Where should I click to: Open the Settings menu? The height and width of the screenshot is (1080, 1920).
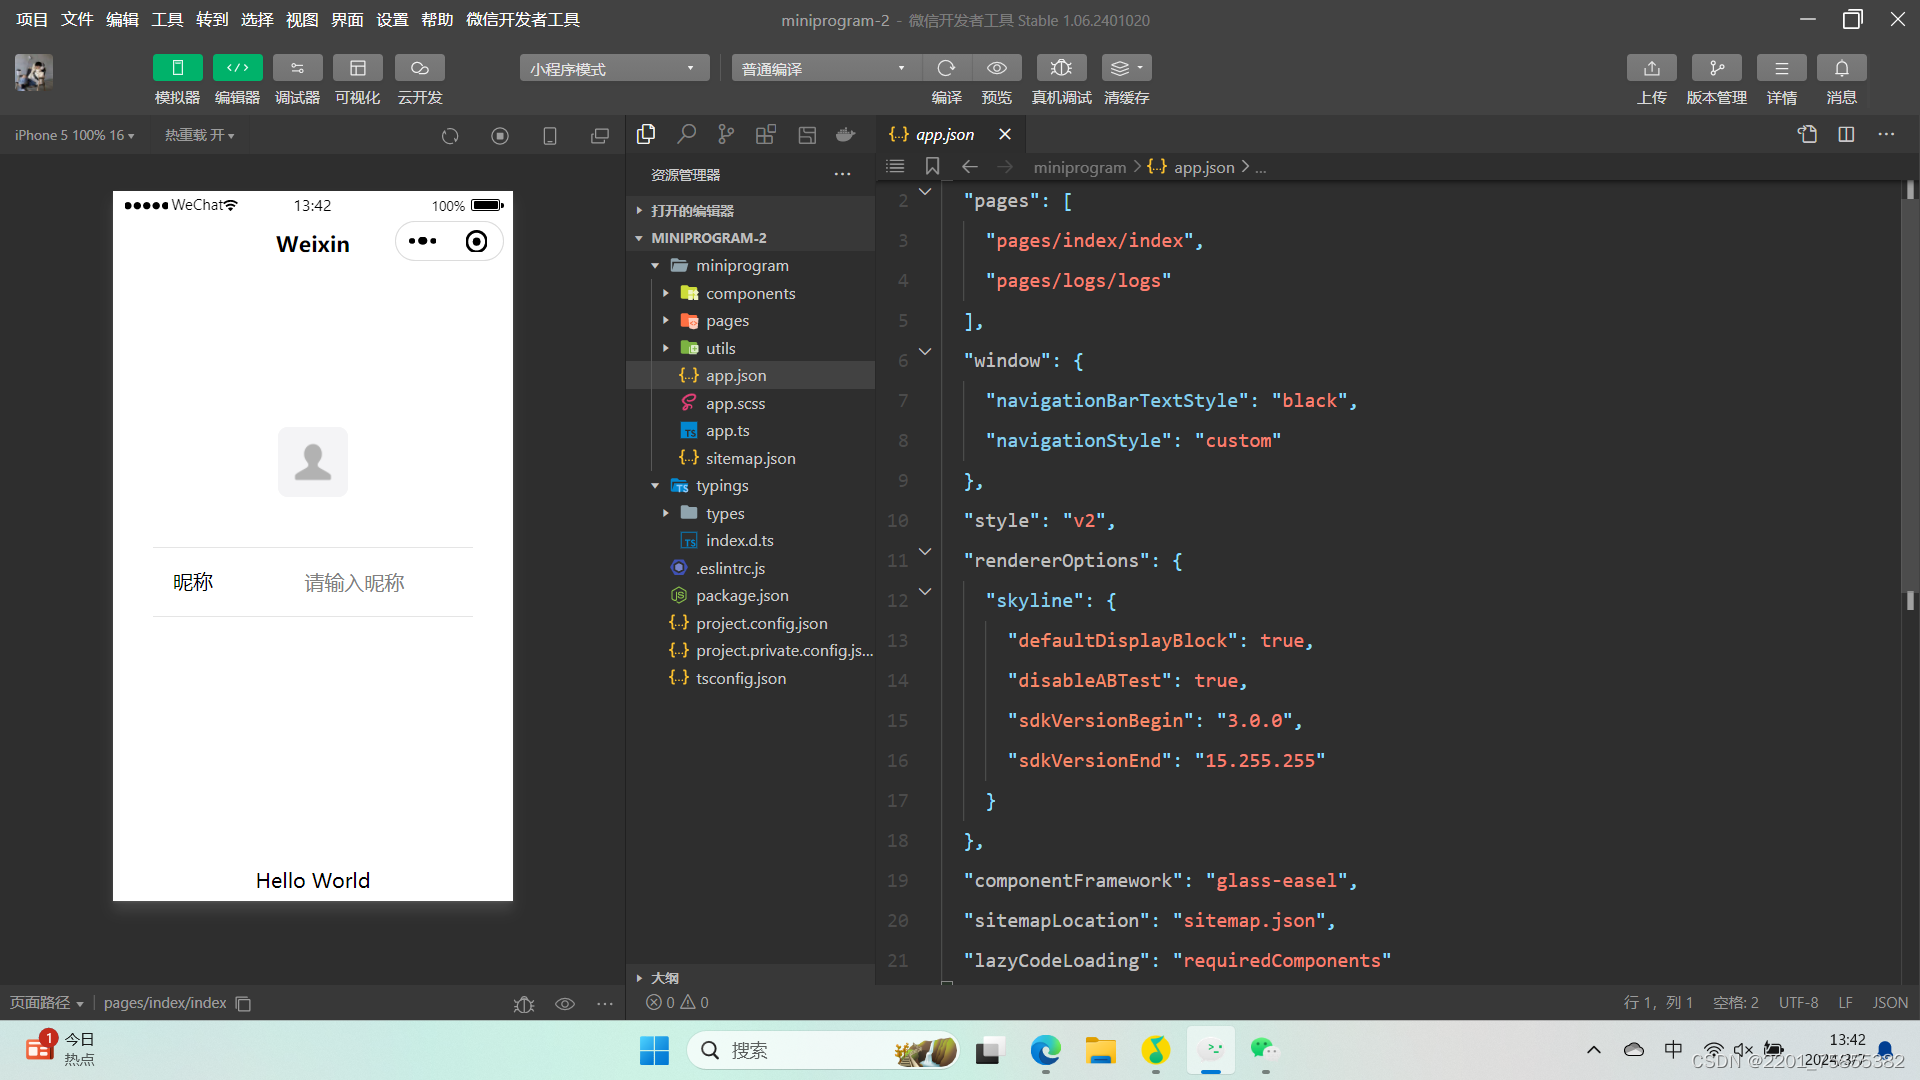392,19
